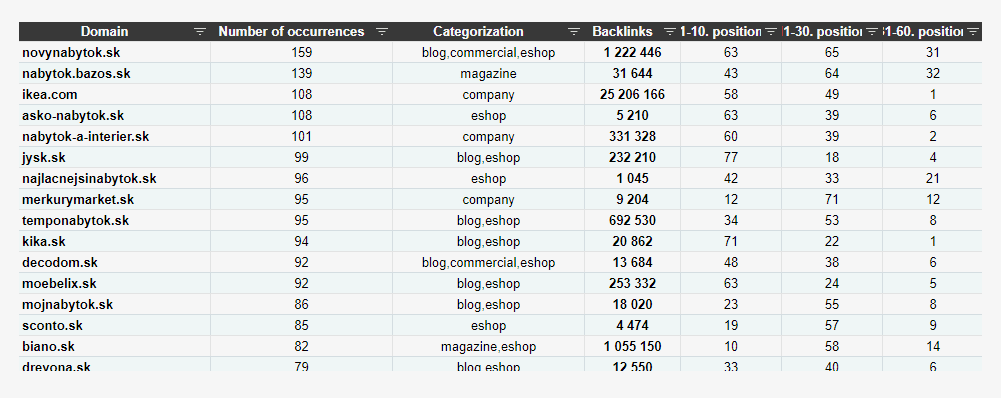Open the Domain column filter icon

200,32
